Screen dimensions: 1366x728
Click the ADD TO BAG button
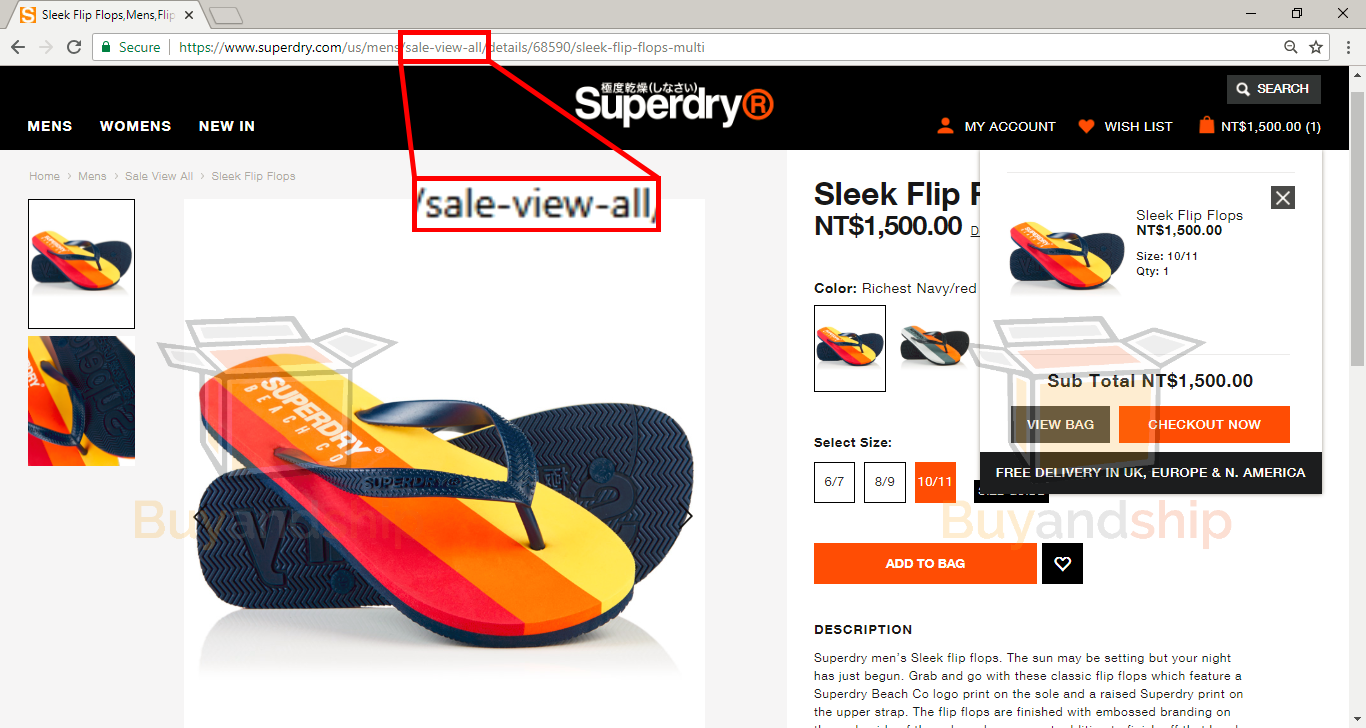(x=925, y=564)
